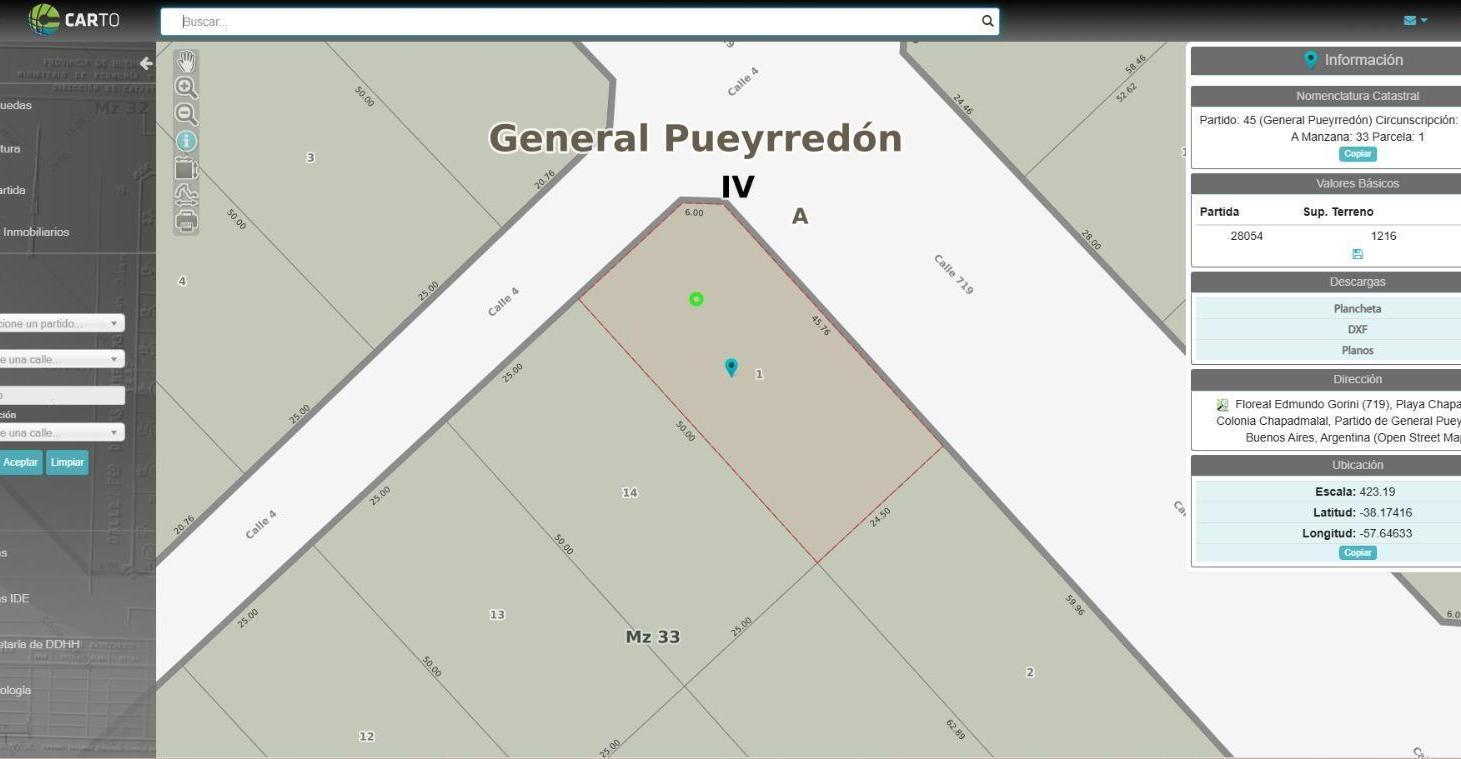Viewport: 1461px width, 759px height.
Task: Click the Sup. Terreno value 1216
Action: coord(1383,236)
